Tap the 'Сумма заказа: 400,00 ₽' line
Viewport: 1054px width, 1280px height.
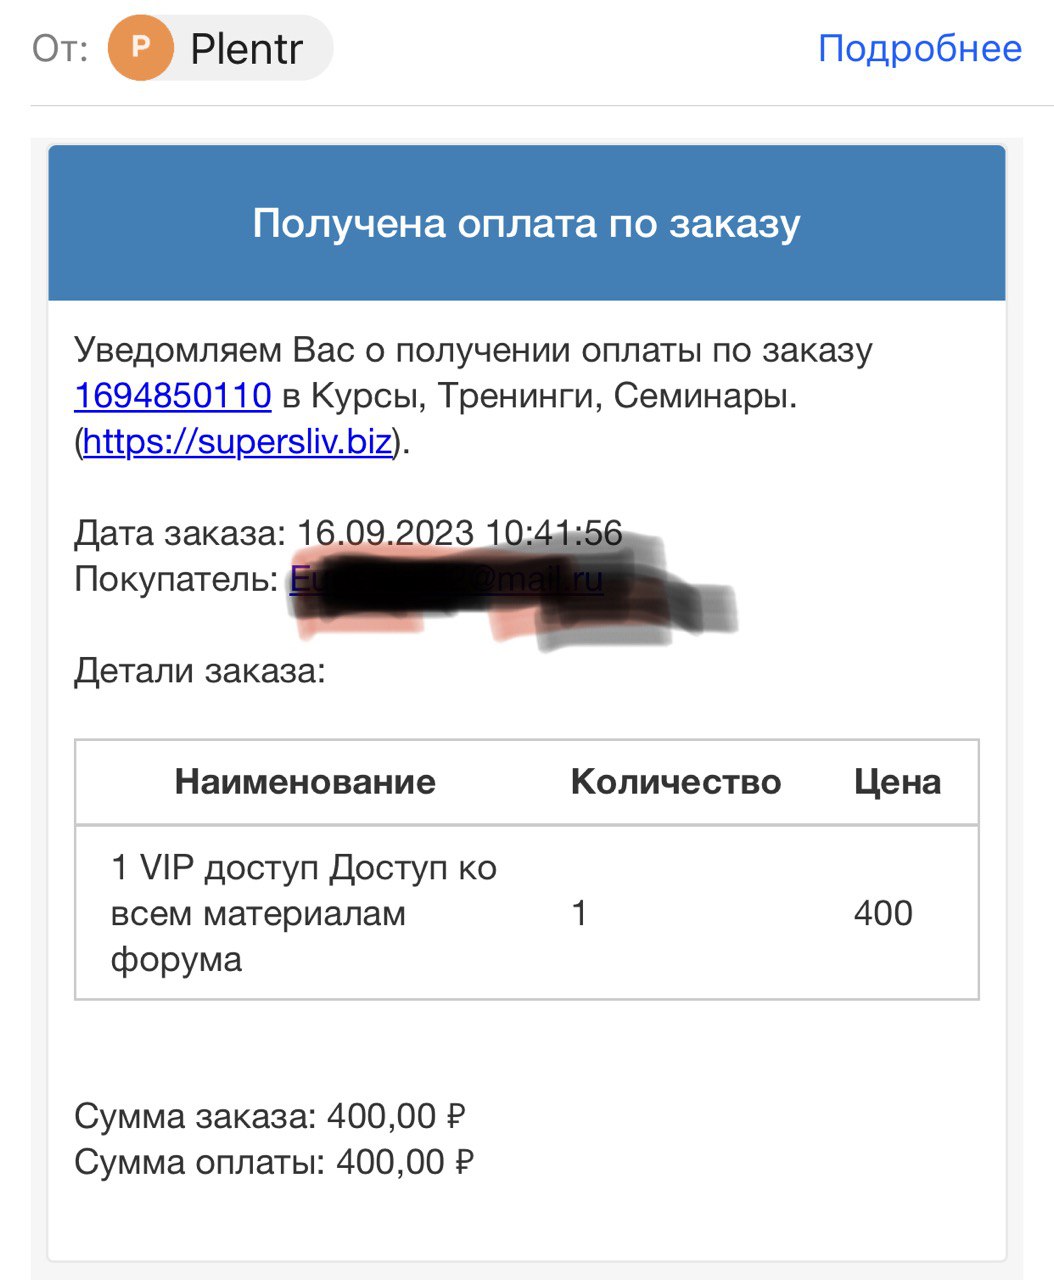270,1116
